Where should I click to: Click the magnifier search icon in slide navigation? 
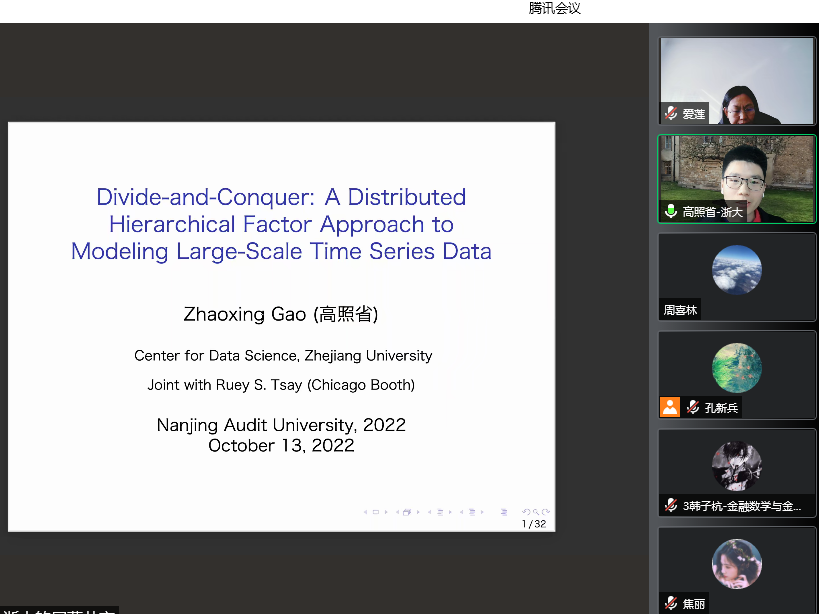pos(535,511)
